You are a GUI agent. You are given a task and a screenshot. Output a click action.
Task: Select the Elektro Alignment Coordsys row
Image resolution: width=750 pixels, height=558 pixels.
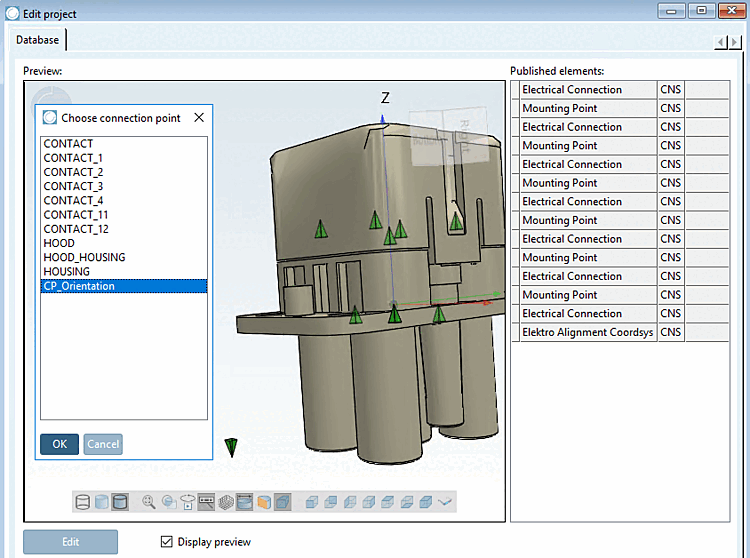click(x=587, y=332)
